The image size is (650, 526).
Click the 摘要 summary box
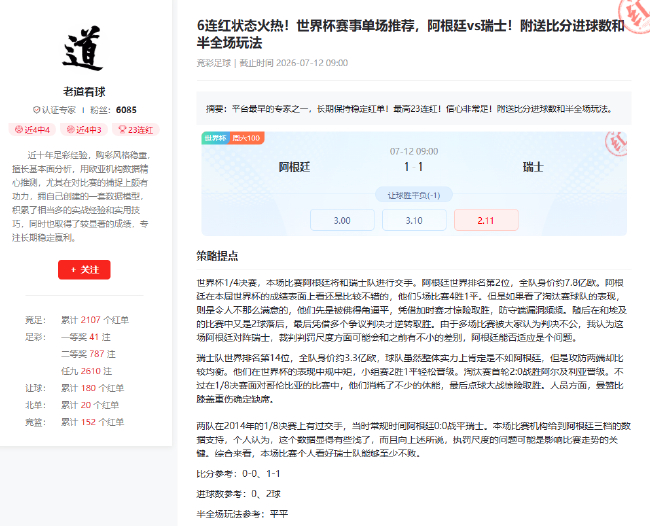point(414,109)
